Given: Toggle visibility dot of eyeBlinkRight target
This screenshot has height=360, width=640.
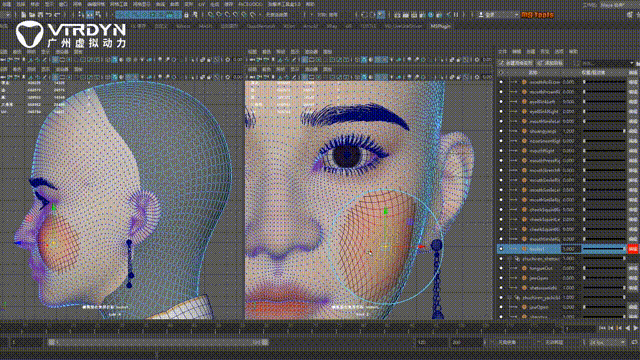Looking at the screenshot, I should (501, 111).
